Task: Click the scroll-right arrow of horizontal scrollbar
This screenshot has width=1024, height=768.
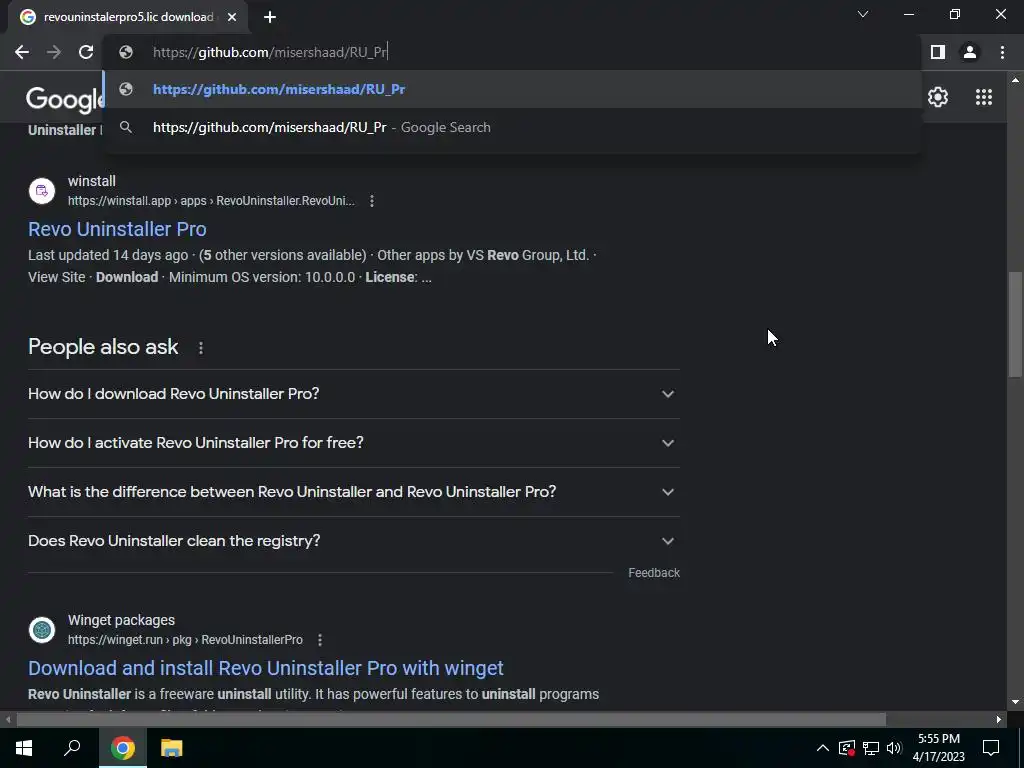Action: tap(999, 720)
